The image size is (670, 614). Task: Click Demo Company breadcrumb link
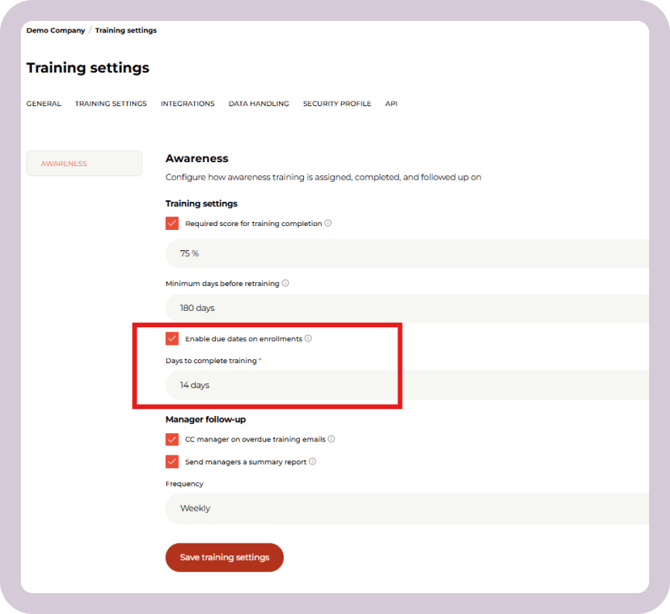pyautogui.click(x=55, y=31)
